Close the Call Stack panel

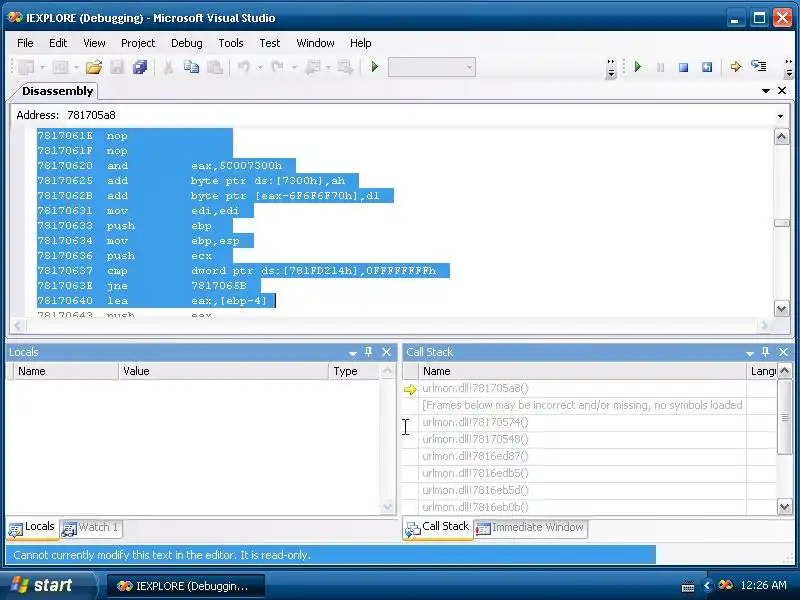tap(784, 352)
